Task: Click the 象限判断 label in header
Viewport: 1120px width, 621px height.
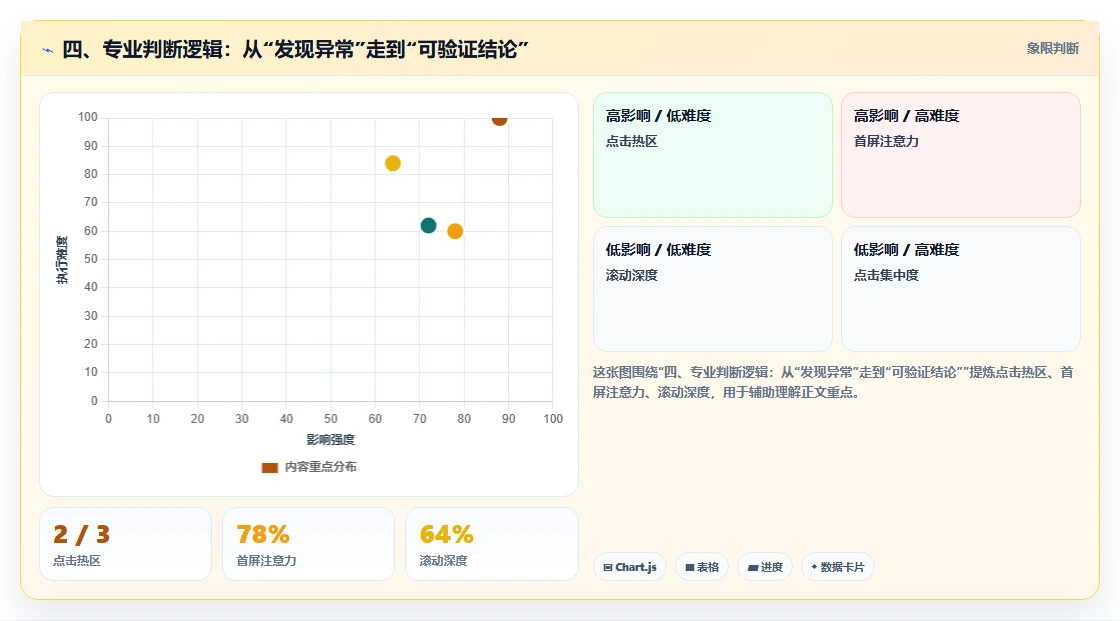Action: [x=1052, y=49]
